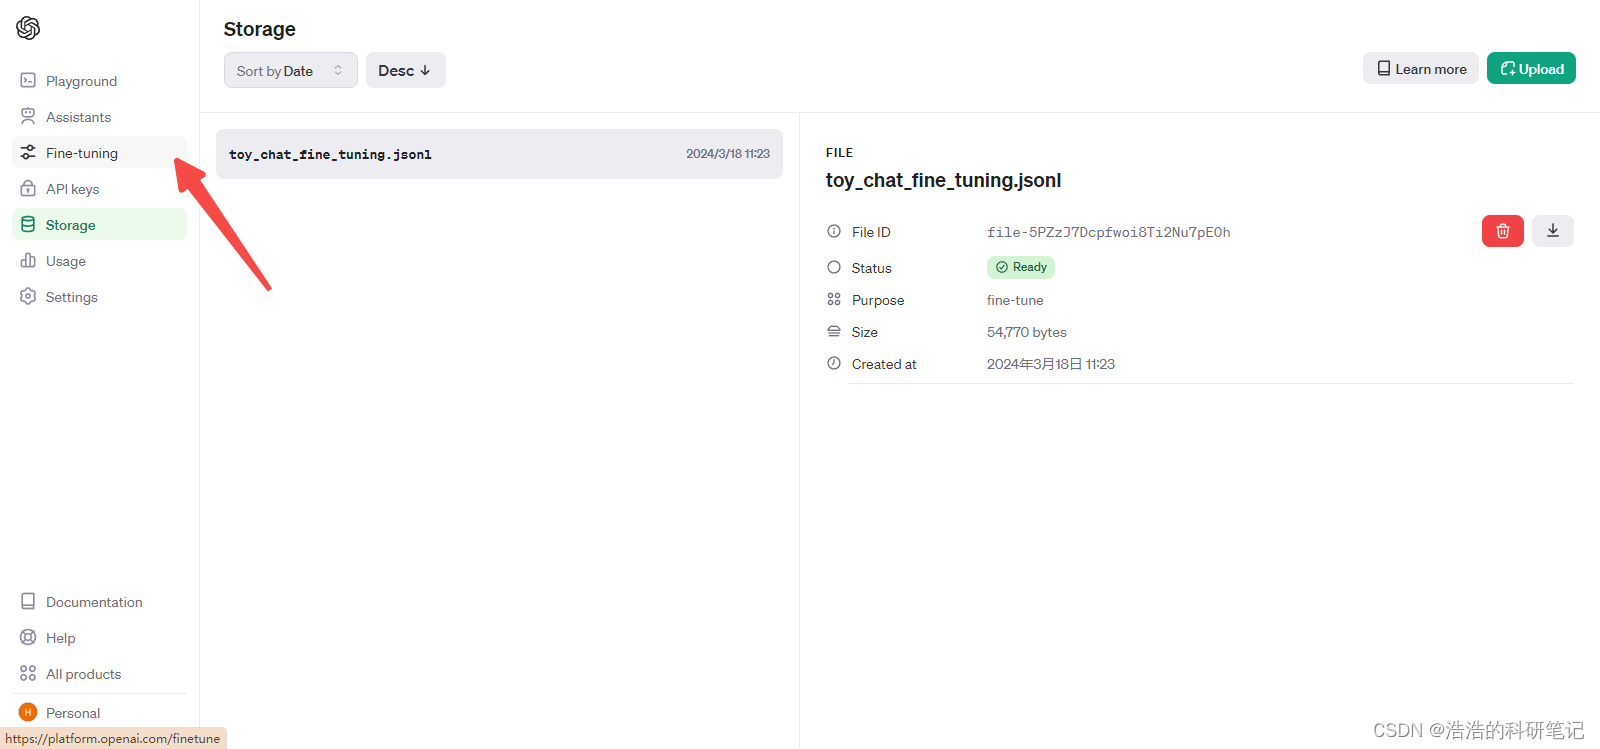Click the 54,770 bytes size value
Image resolution: width=1600 pixels, height=749 pixels.
1027,332
